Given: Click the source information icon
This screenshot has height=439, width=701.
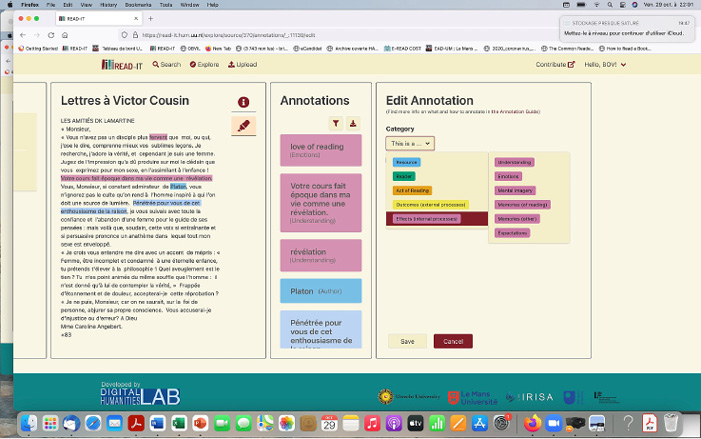Looking at the screenshot, I should click(243, 102).
